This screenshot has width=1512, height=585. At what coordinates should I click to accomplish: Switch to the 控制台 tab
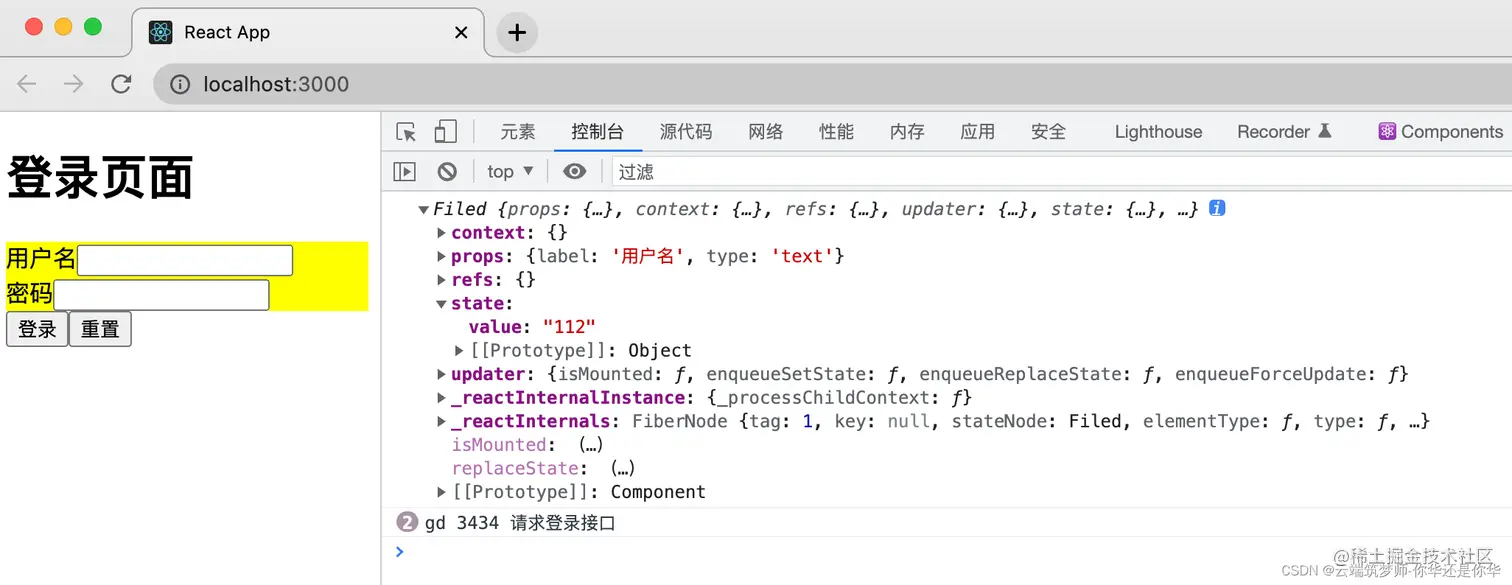pos(598,131)
